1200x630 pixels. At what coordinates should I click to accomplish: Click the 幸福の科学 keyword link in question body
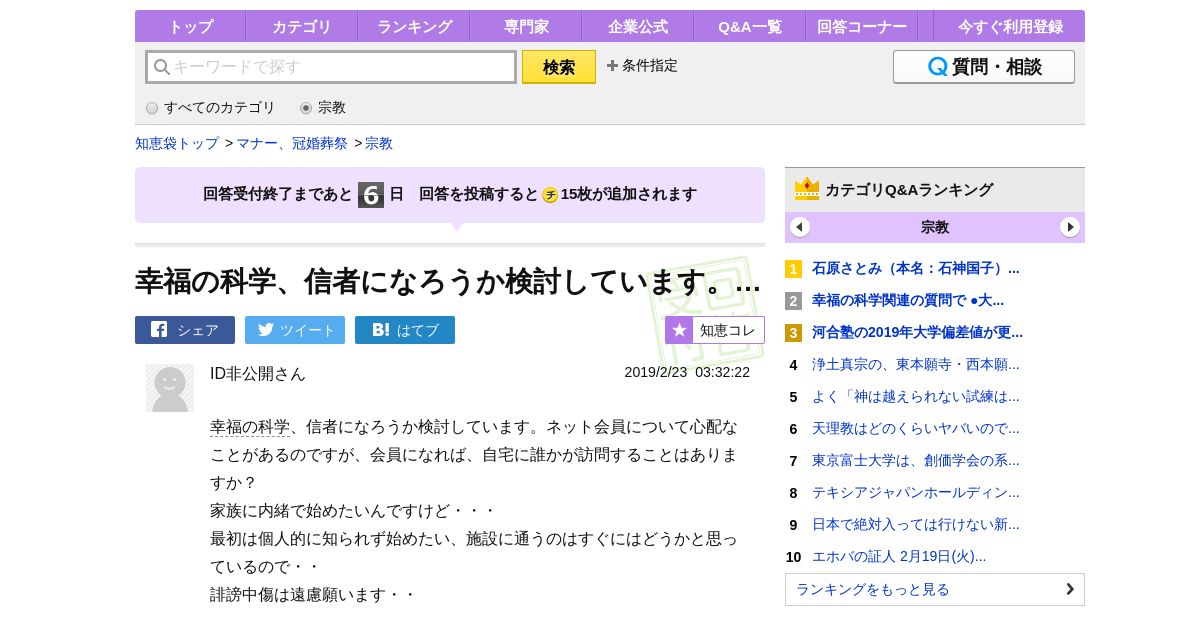click(x=250, y=427)
